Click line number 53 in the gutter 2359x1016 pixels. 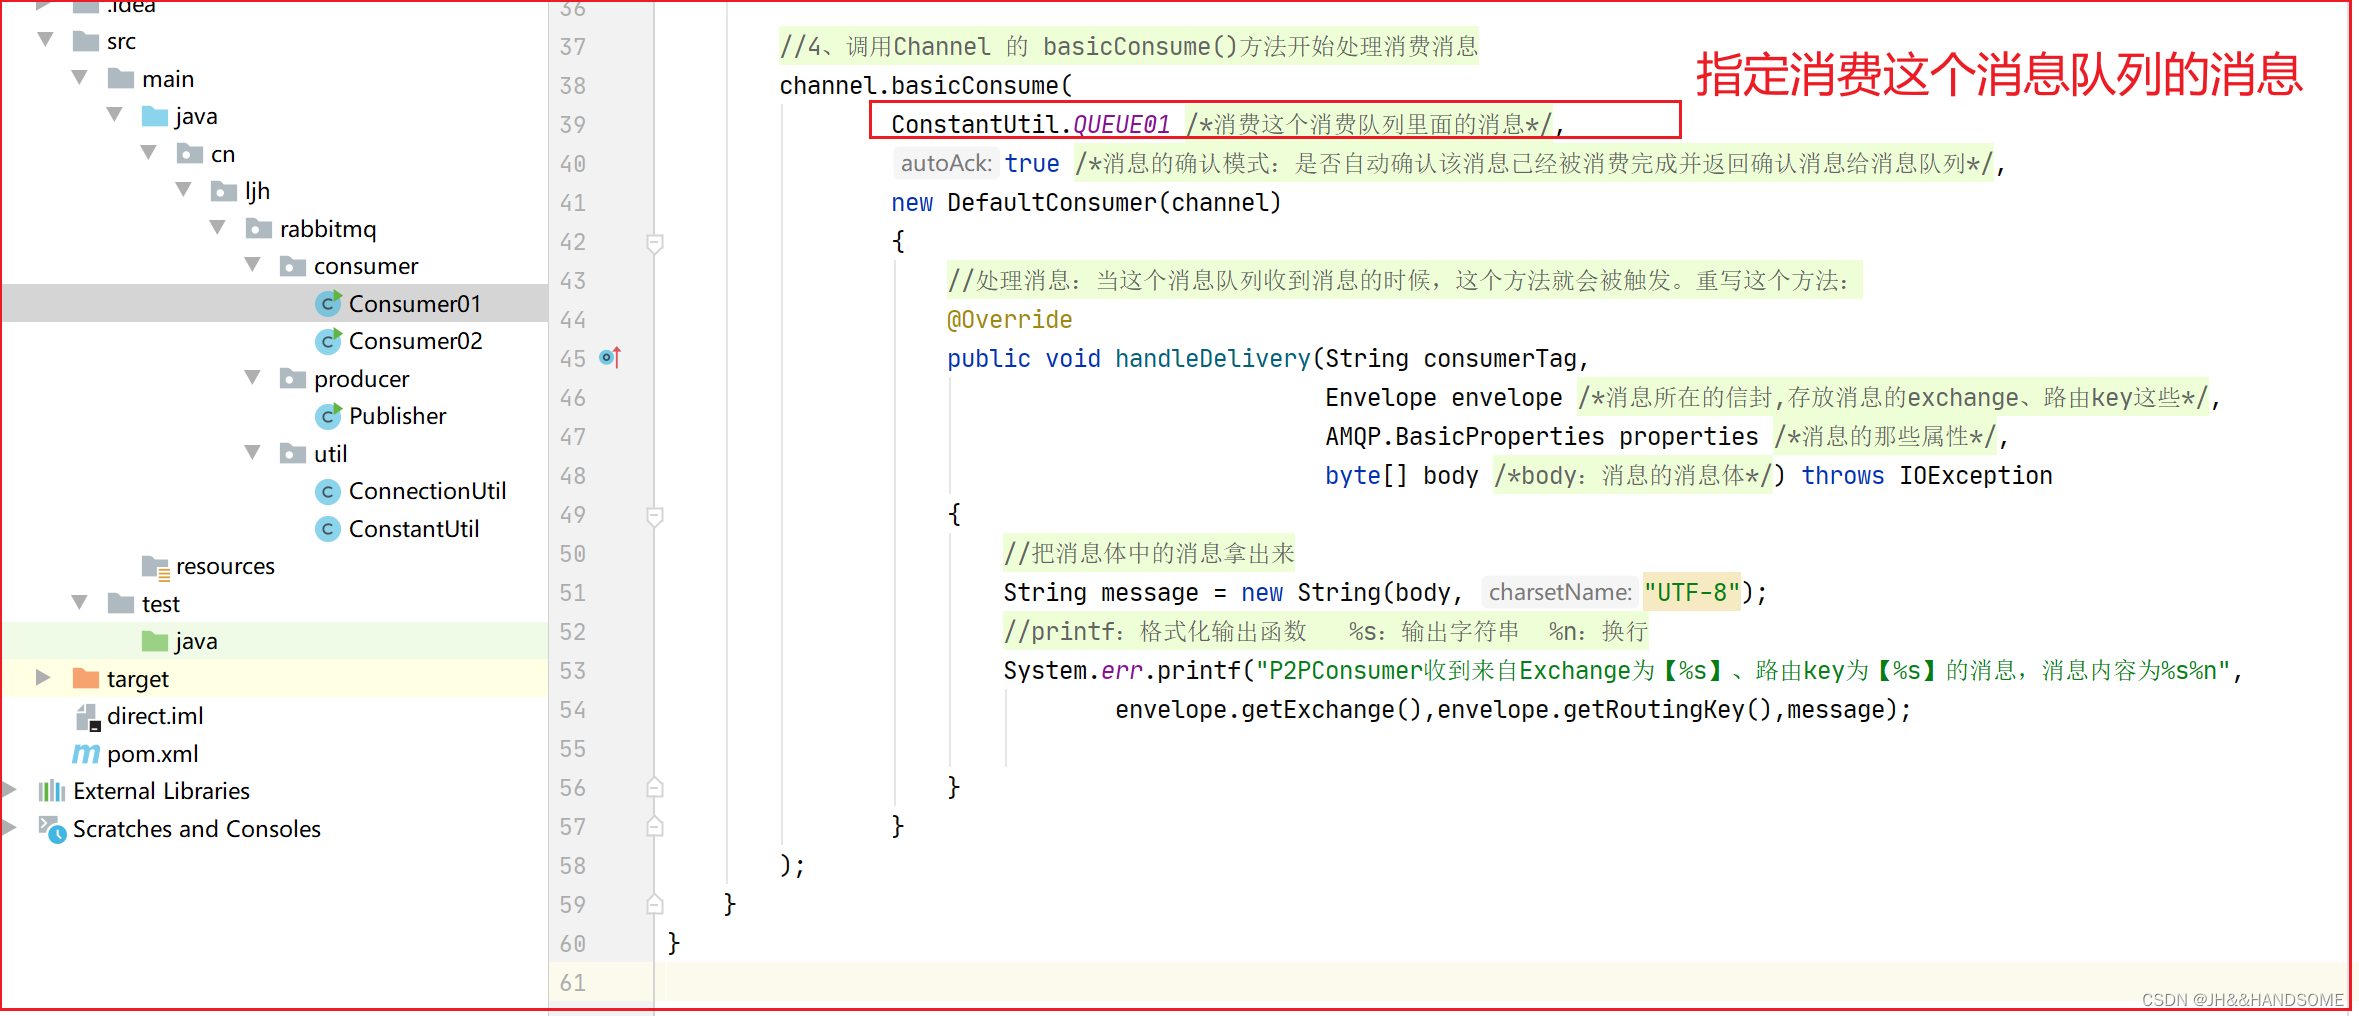pos(573,670)
